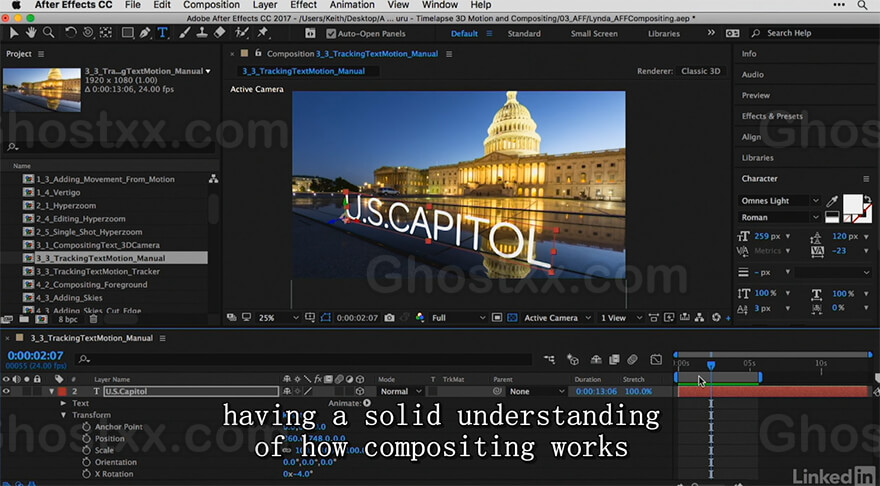Open the font style Roman dropdown
Image resolution: width=880 pixels, height=486 pixels.
[780, 217]
